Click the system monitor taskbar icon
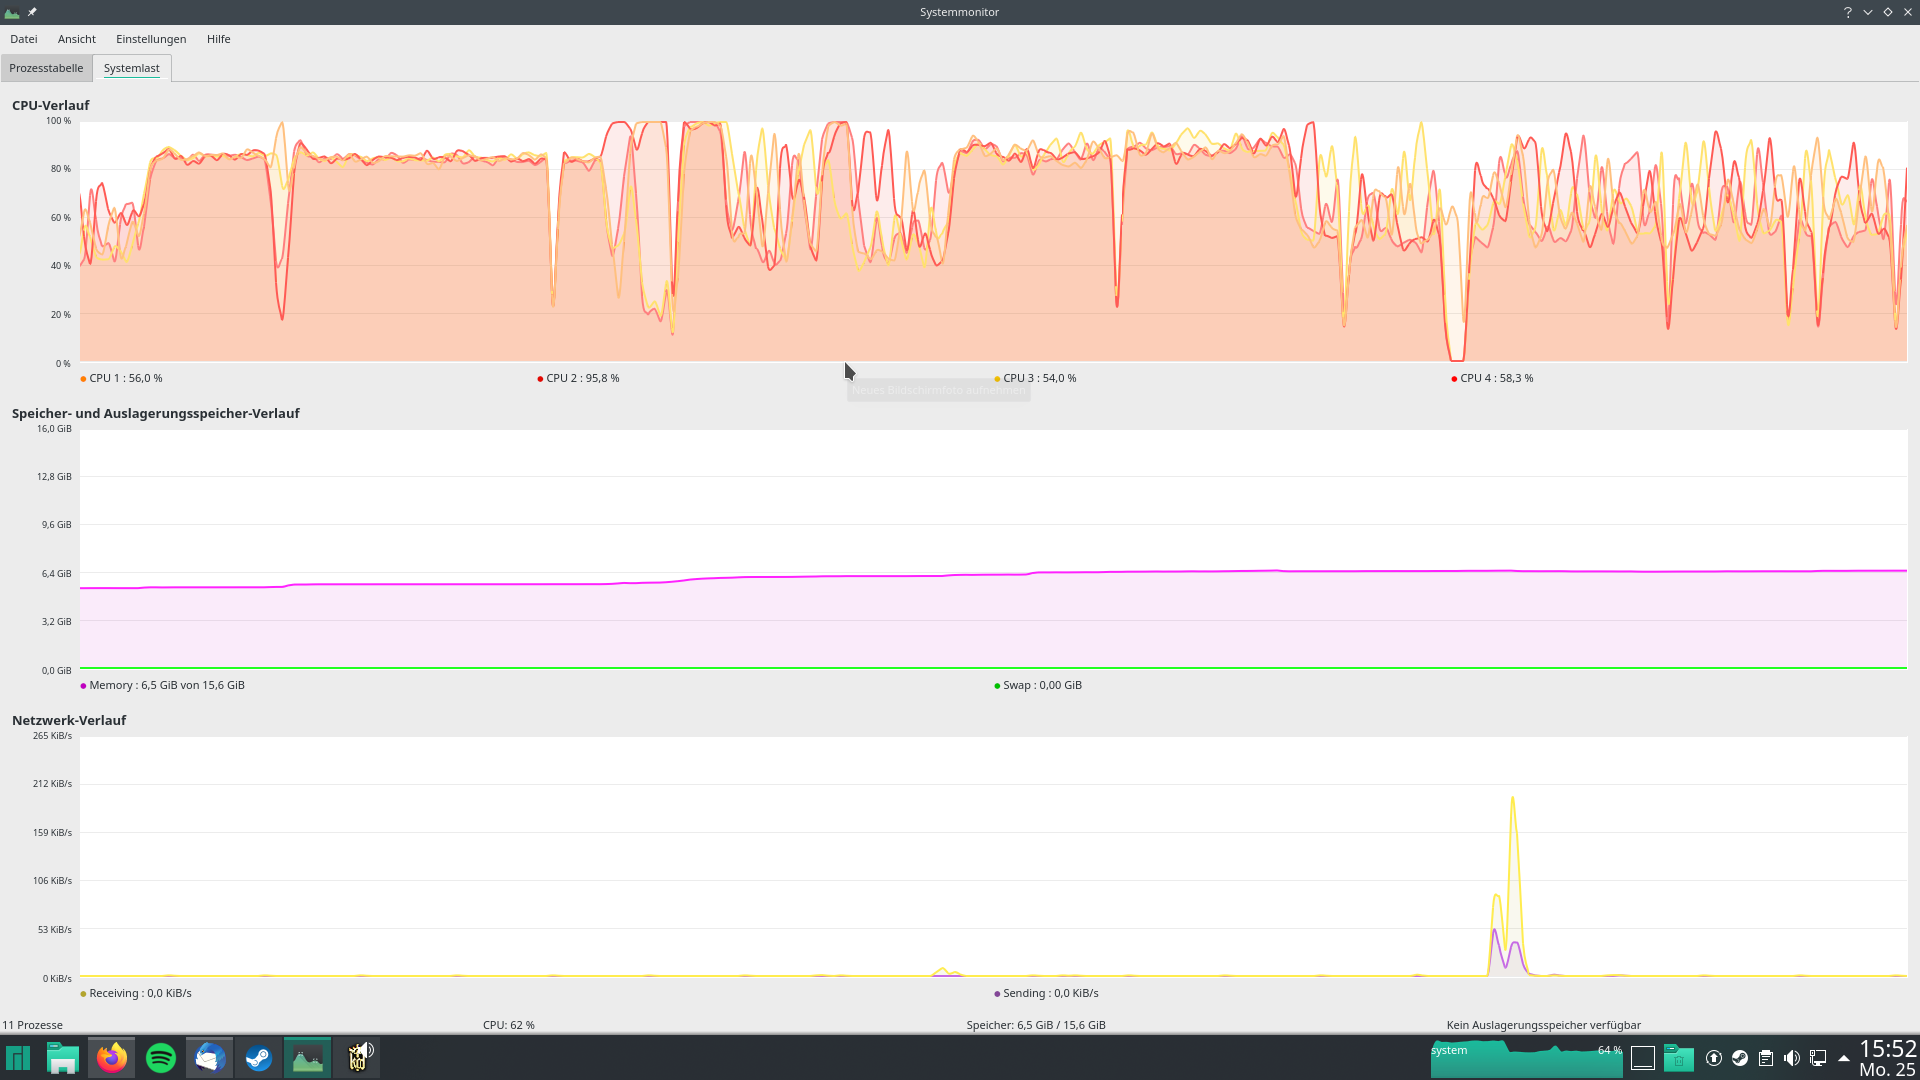1920x1080 pixels. [x=308, y=1058]
